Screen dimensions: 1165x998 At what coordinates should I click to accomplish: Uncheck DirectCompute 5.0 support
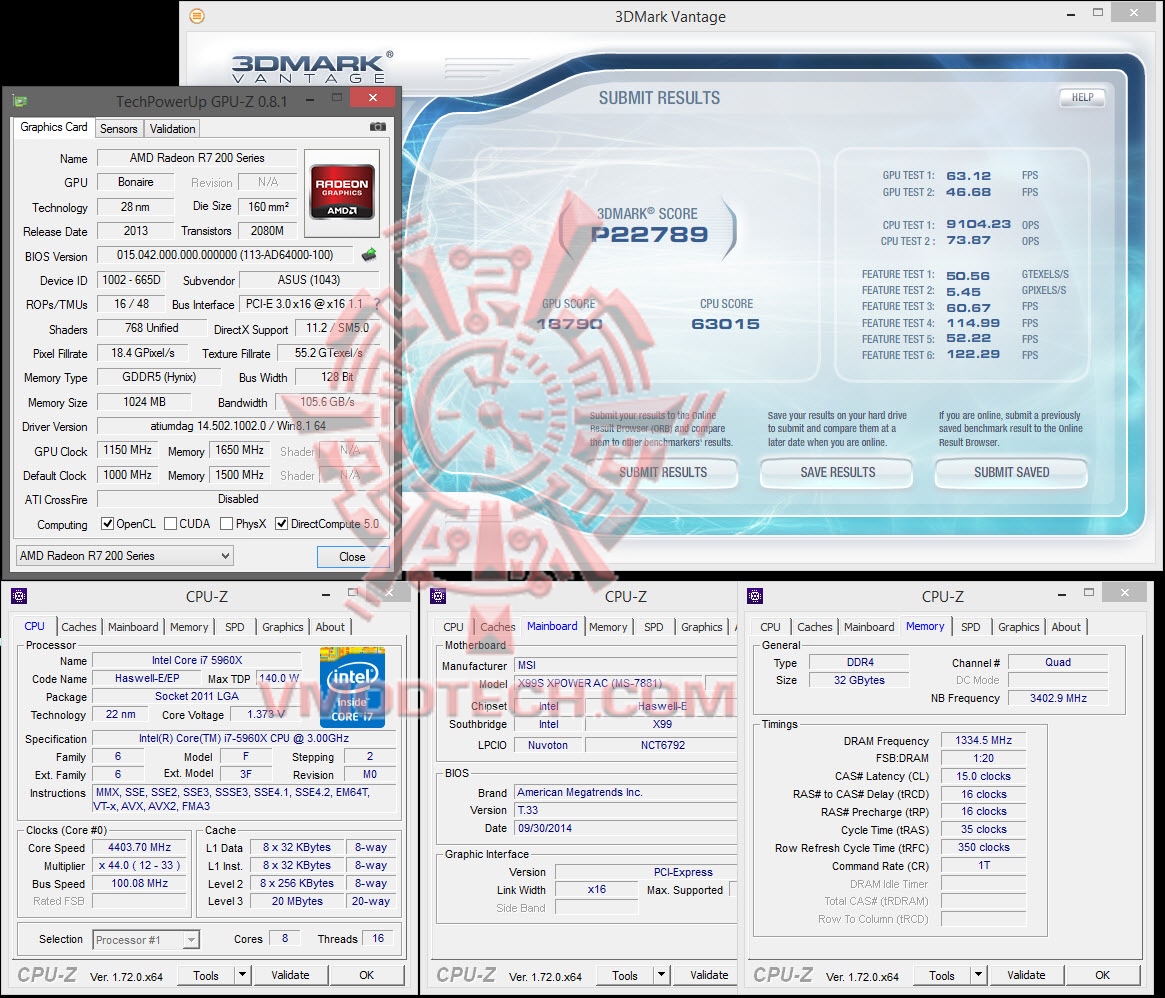[282, 523]
